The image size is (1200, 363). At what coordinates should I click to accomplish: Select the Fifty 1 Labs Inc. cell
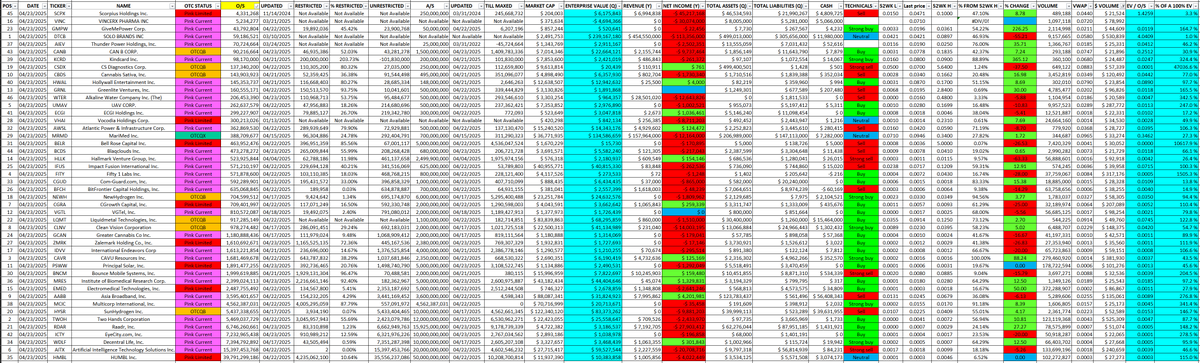pyautogui.click(x=124, y=175)
